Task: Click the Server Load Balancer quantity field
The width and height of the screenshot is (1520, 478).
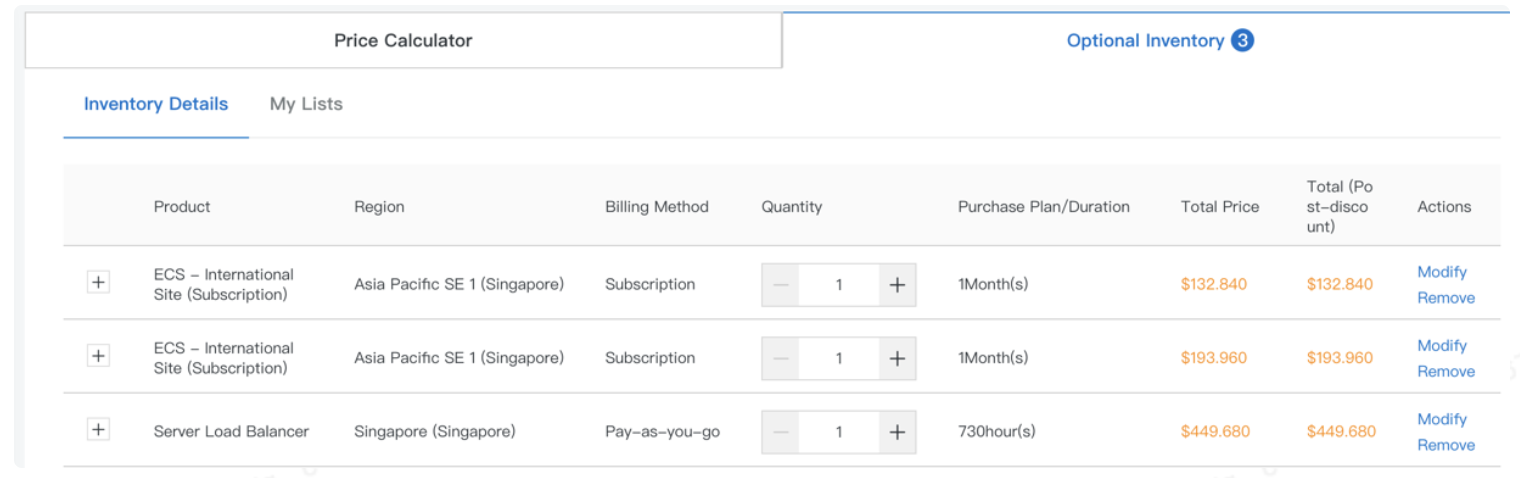Action: pos(839,432)
